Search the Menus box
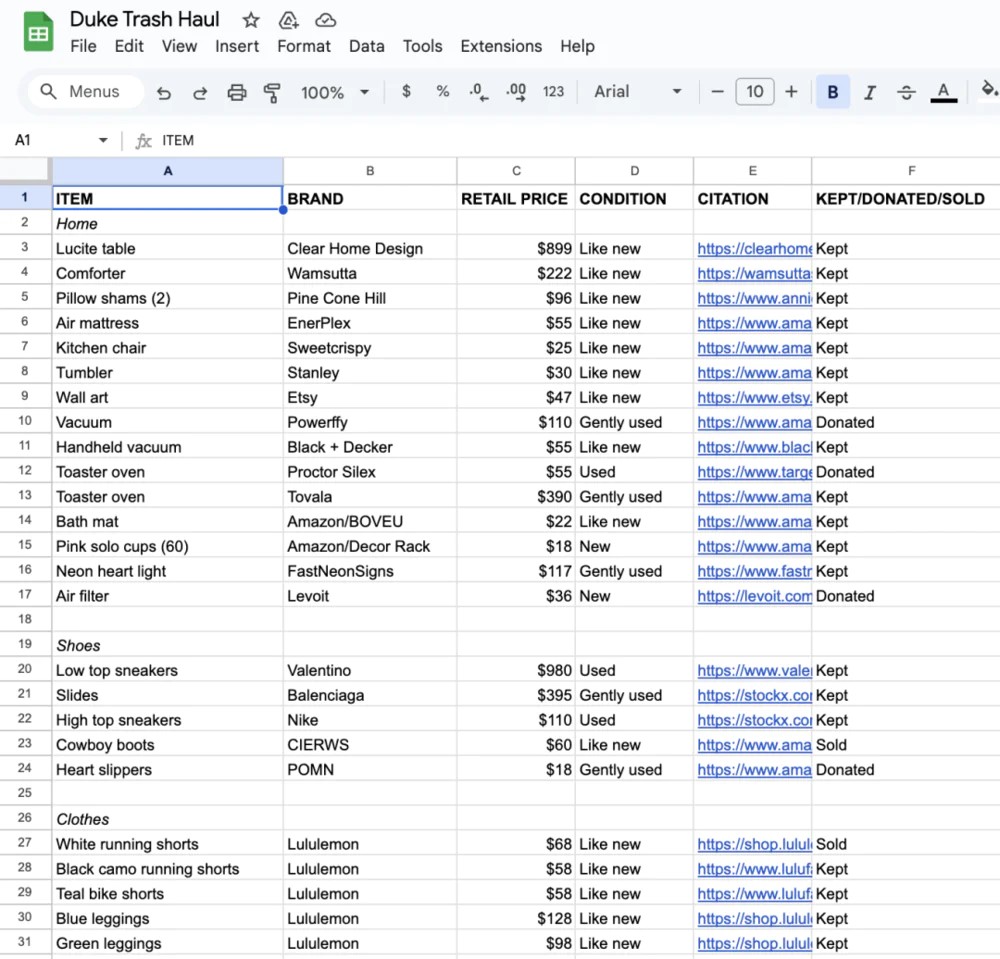The height and width of the screenshot is (959, 1000). pyautogui.click(x=85, y=92)
